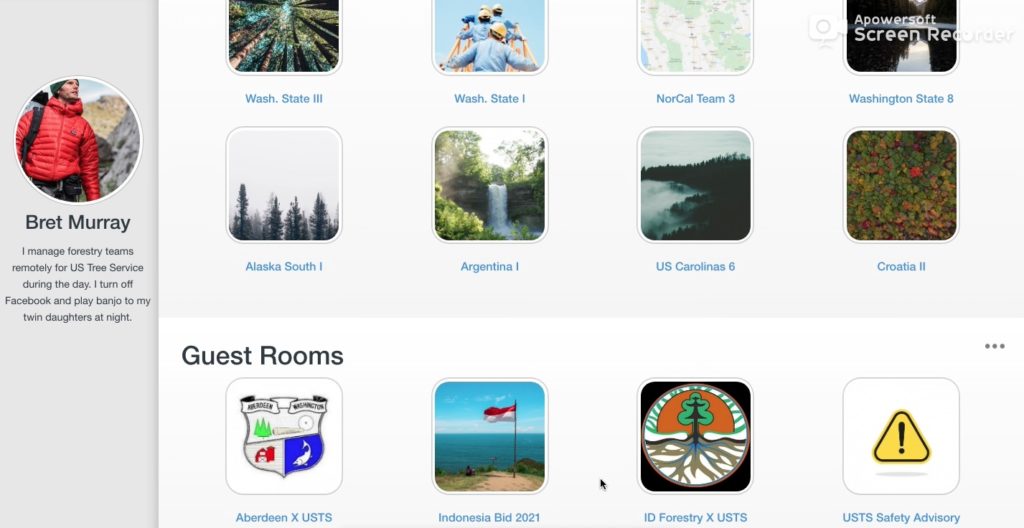Screen dimensions: 1024x528
Task: Select the US Carolinas 6 foggy forest icon
Action: (x=696, y=185)
